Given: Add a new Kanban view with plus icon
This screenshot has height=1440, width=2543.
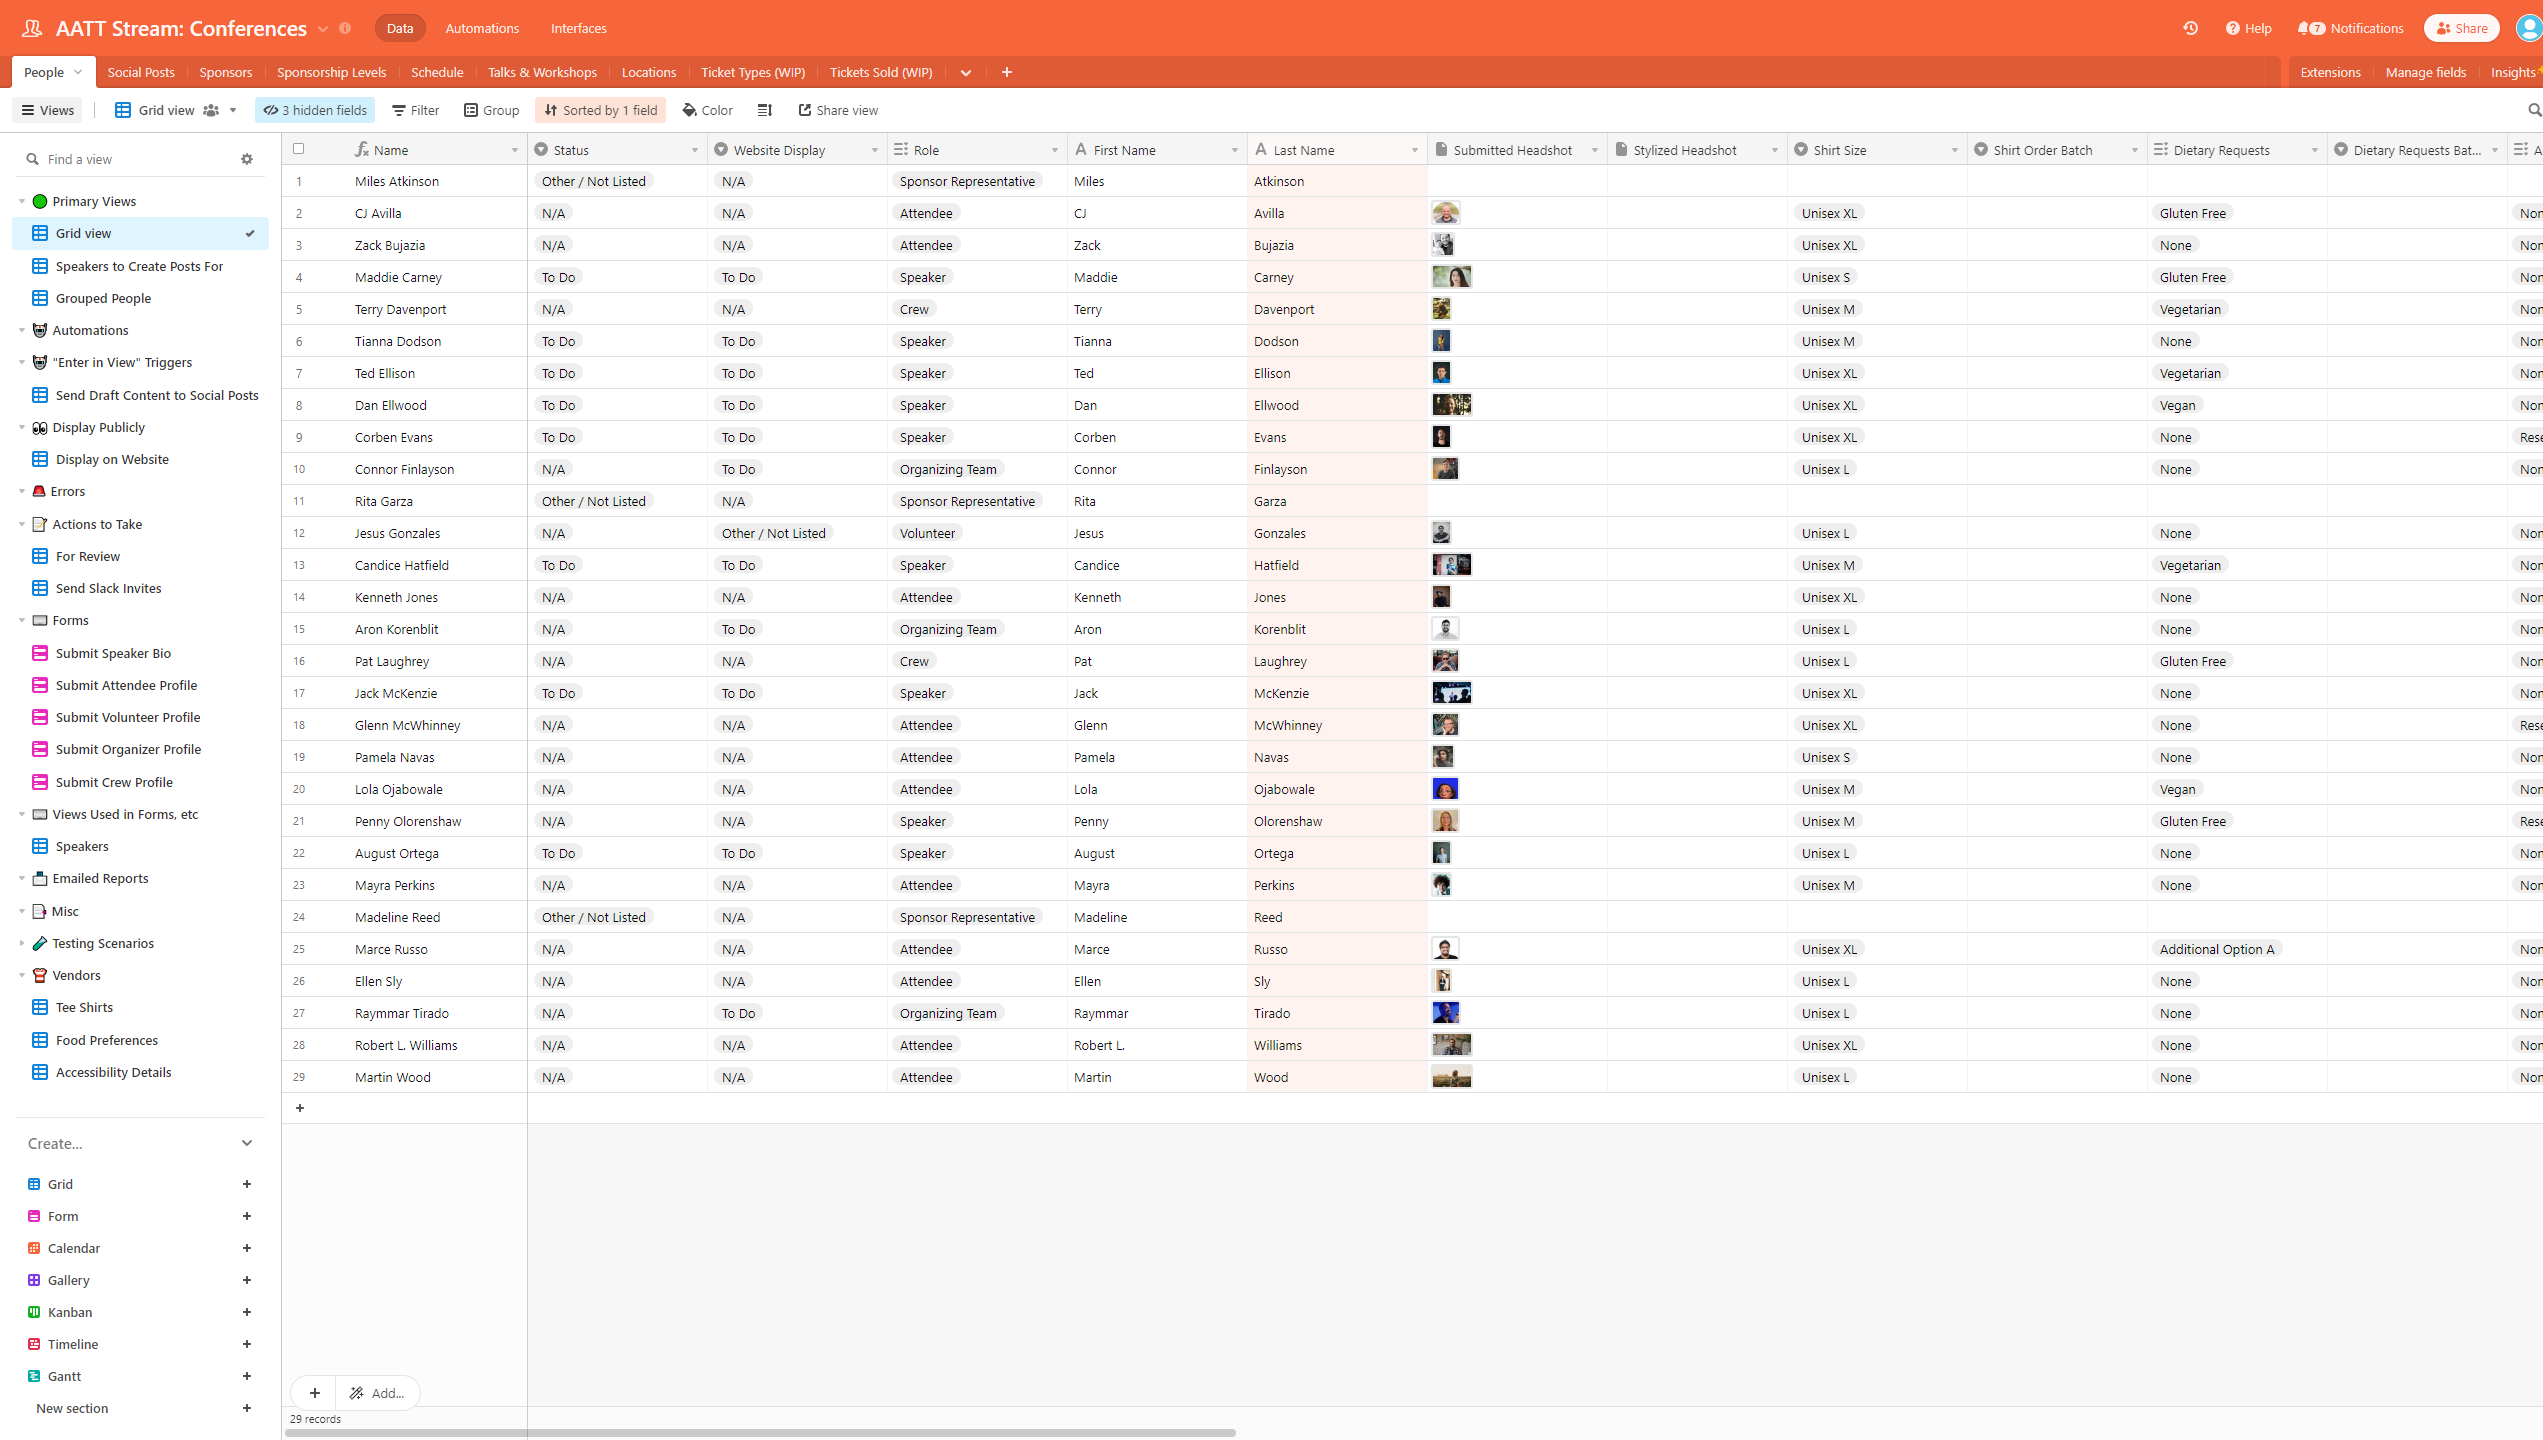Looking at the screenshot, I should 246,1312.
